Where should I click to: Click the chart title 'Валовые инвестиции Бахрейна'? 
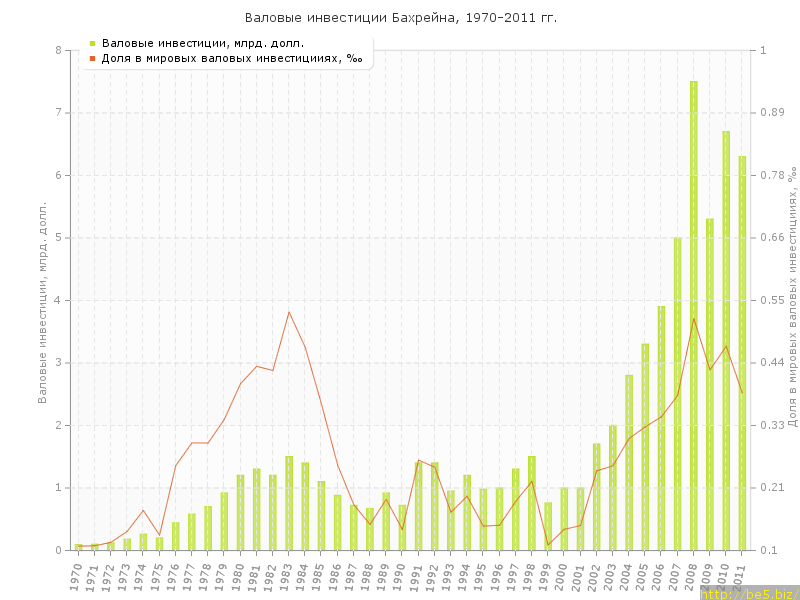pos(401,18)
